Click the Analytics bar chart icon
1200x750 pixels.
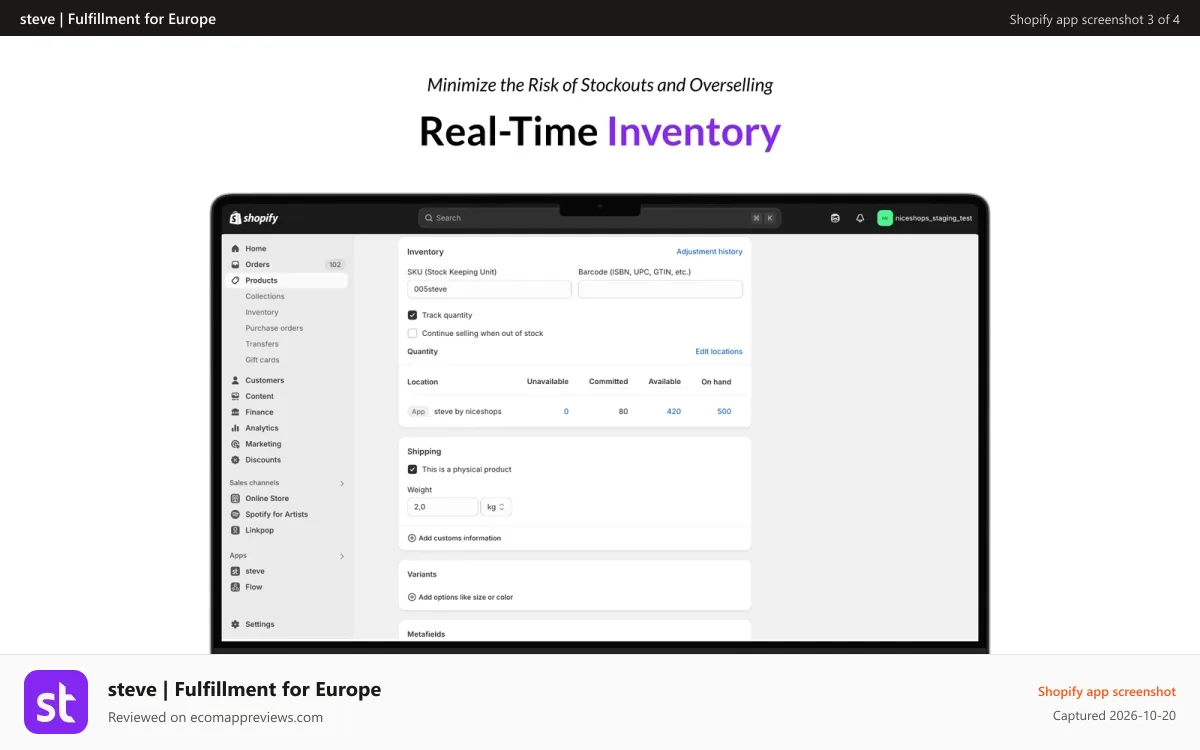pyautogui.click(x=235, y=428)
